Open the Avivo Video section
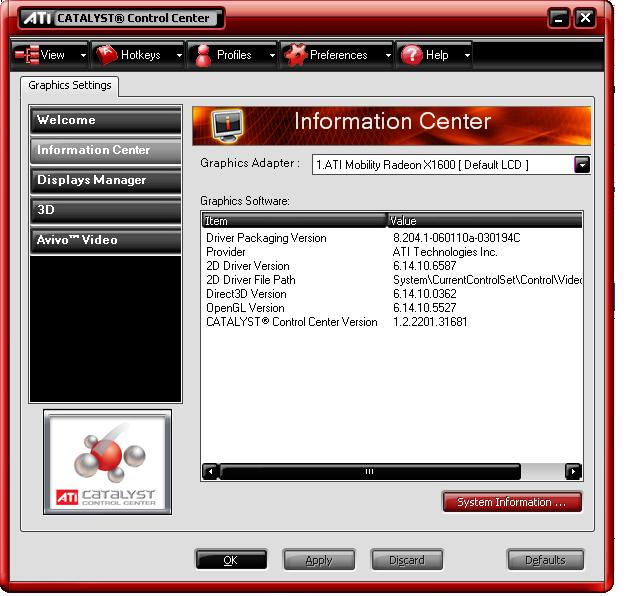Viewport: 640px width, 596px height. pyautogui.click(x=105, y=240)
